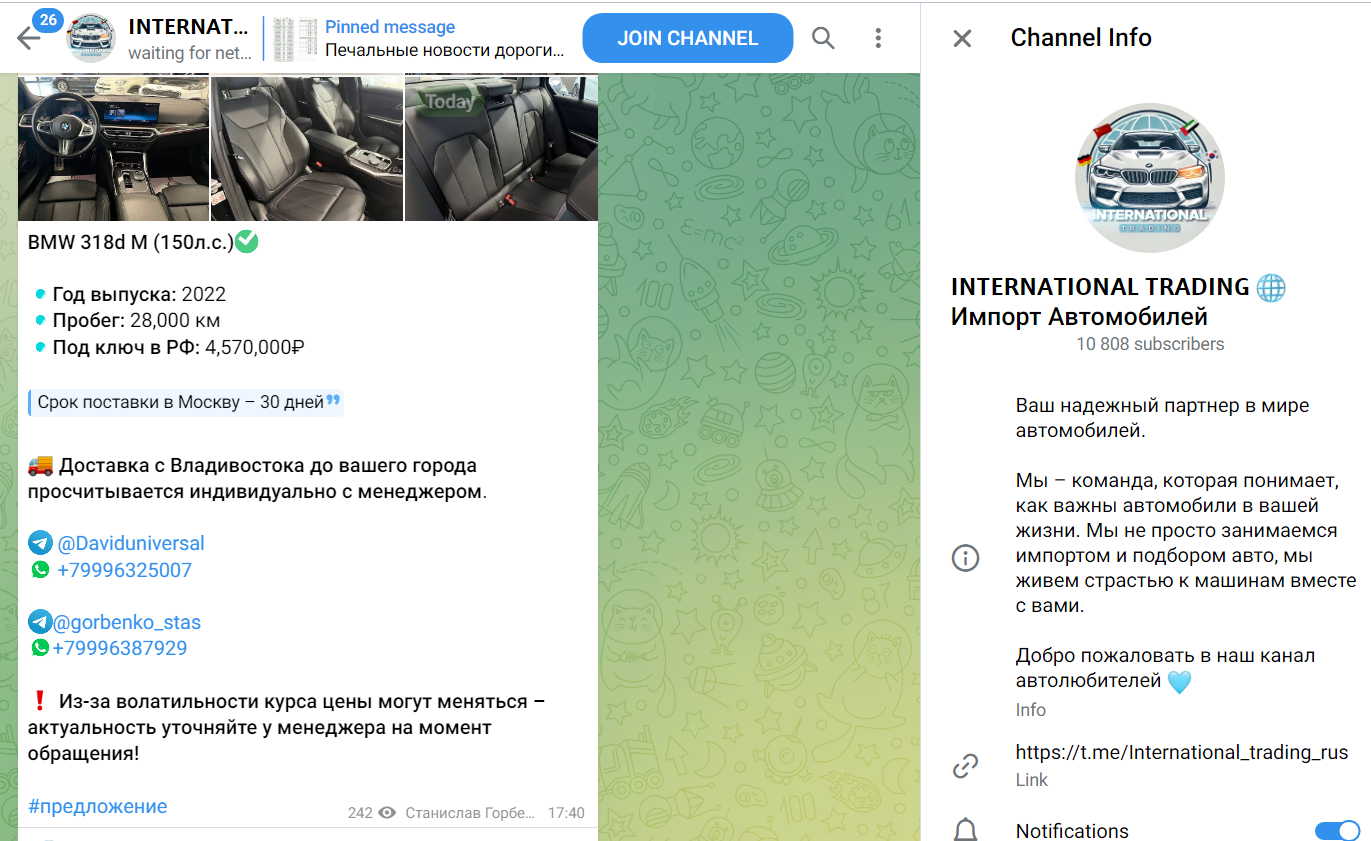This screenshot has height=841, width=1371.
Task: Close the Channel Info panel
Action: 962,38
